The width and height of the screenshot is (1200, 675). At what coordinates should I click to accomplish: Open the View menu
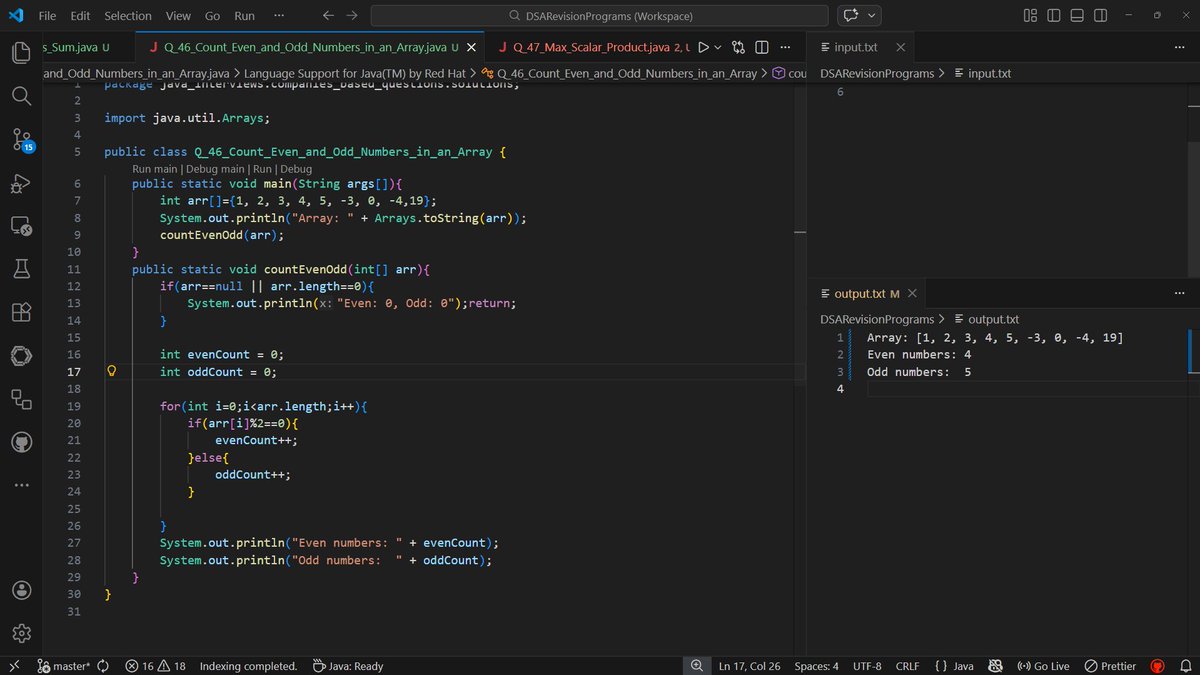[x=178, y=16]
